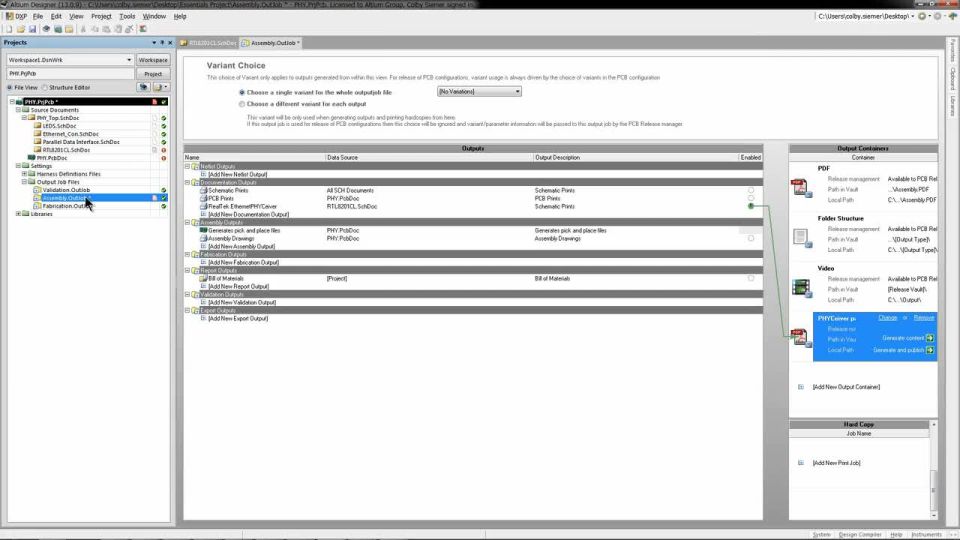Click [Add New Output Container]

[x=846, y=387]
